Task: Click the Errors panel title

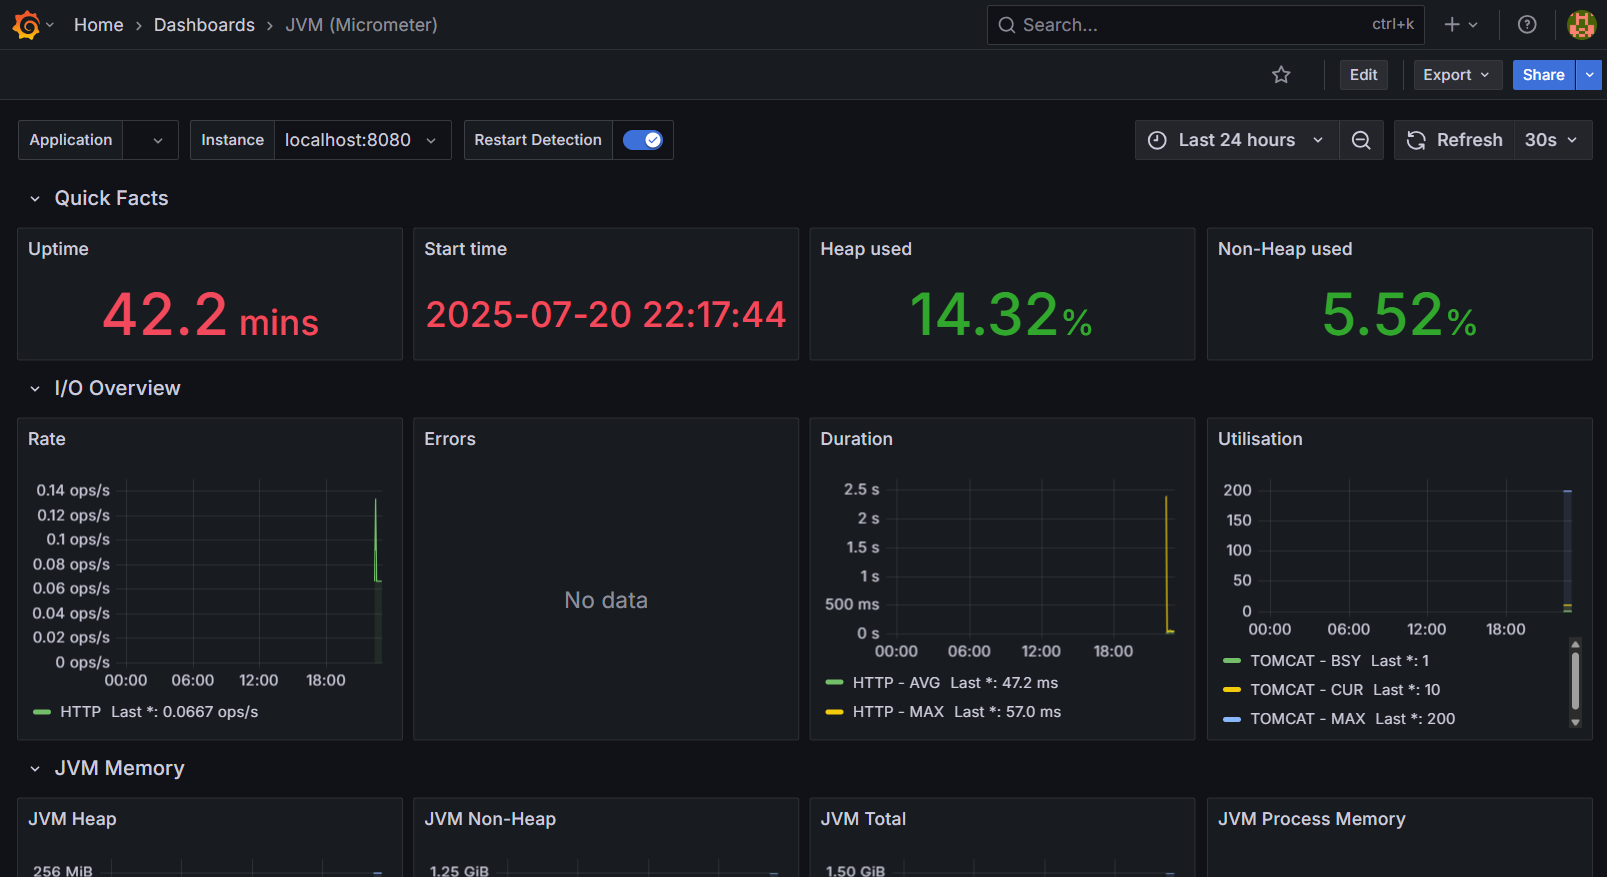Action: click(450, 439)
